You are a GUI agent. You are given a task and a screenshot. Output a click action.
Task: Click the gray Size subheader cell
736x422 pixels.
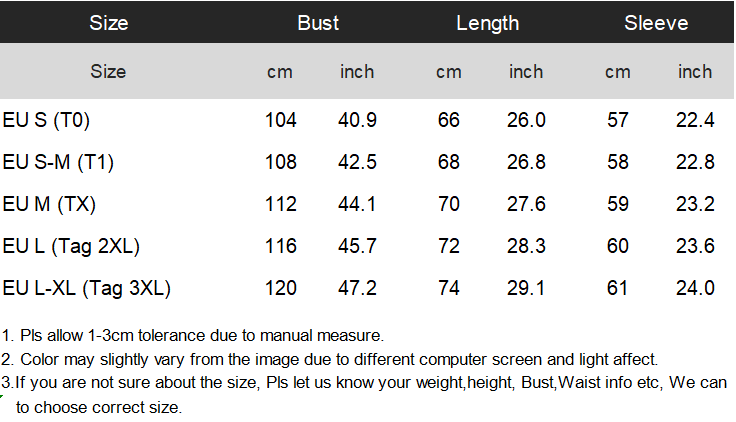108,72
